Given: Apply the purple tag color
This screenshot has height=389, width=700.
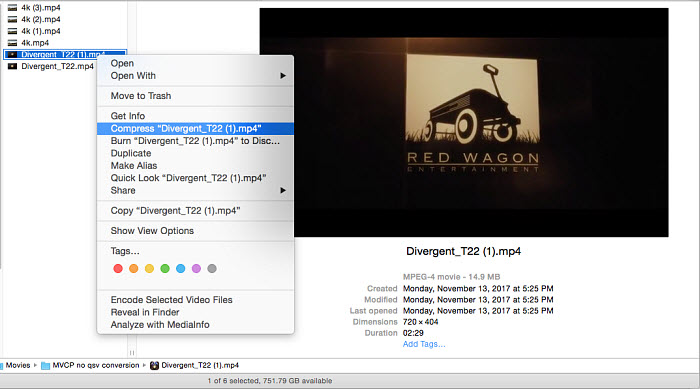Looking at the screenshot, I should (x=196, y=268).
